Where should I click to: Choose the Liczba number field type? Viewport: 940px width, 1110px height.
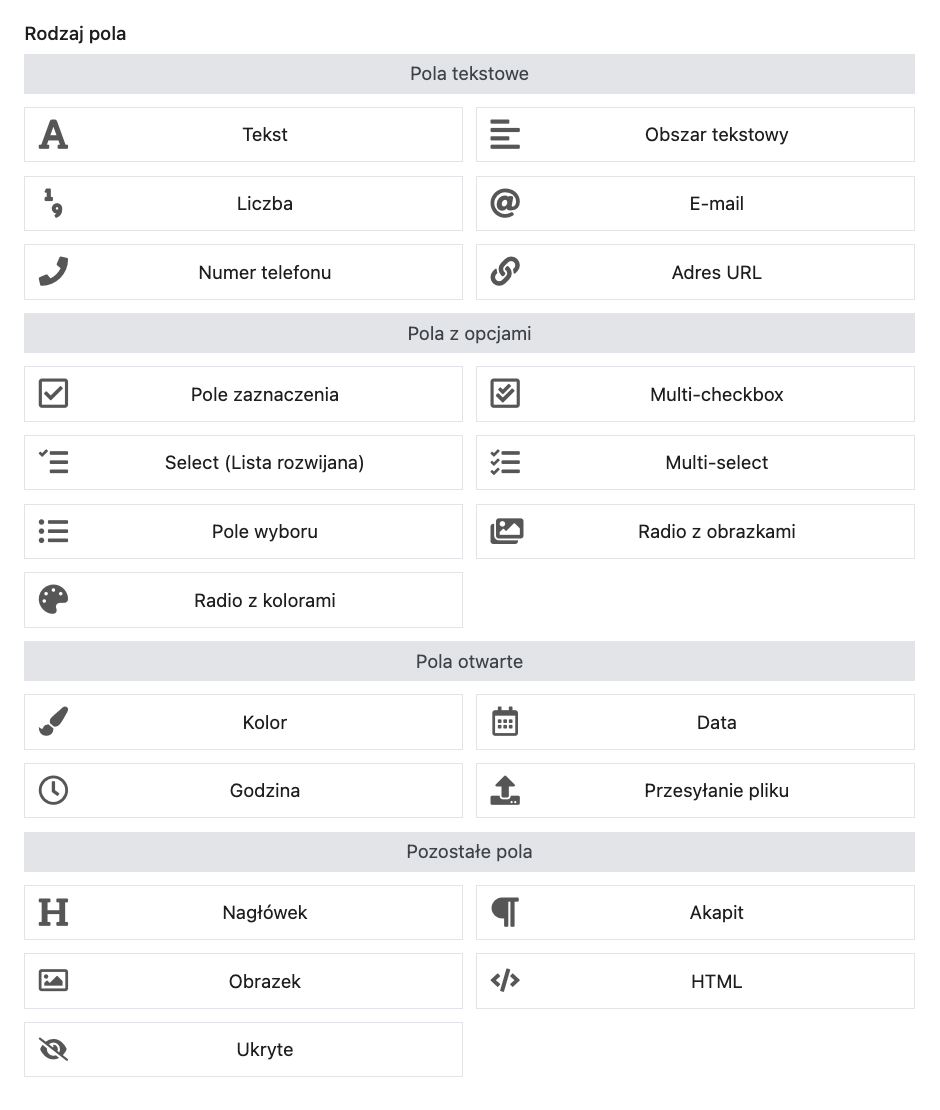coord(264,203)
